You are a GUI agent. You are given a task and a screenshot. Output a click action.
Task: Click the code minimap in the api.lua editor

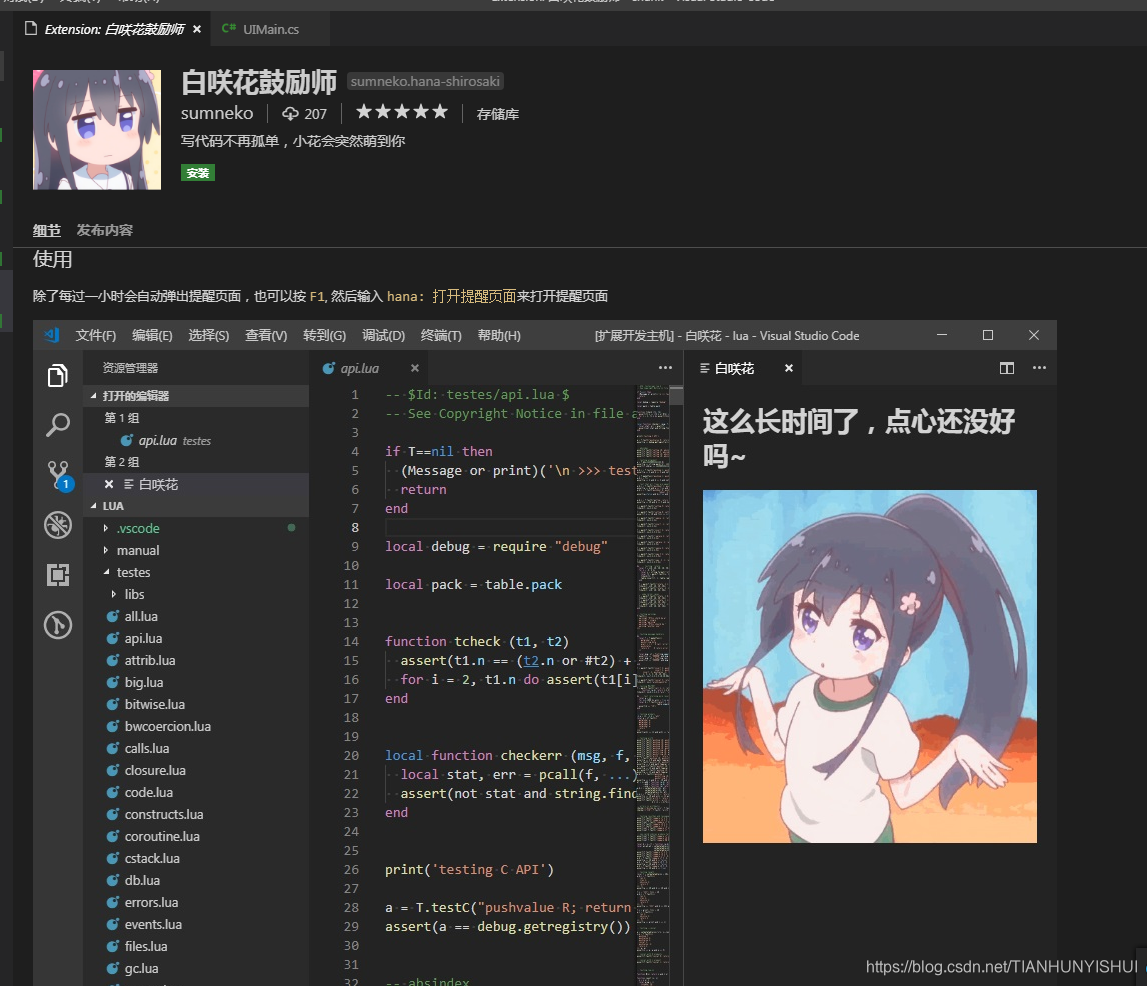(653, 684)
